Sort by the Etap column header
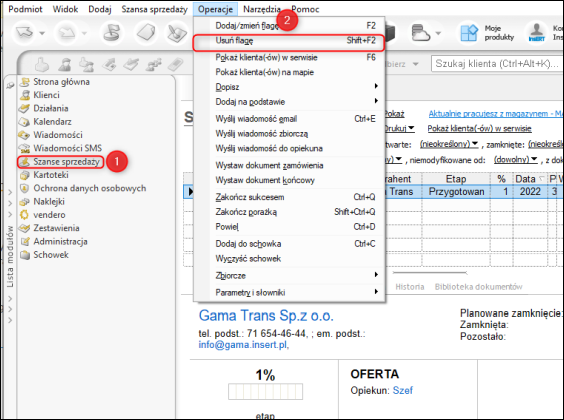 coord(456,179)
